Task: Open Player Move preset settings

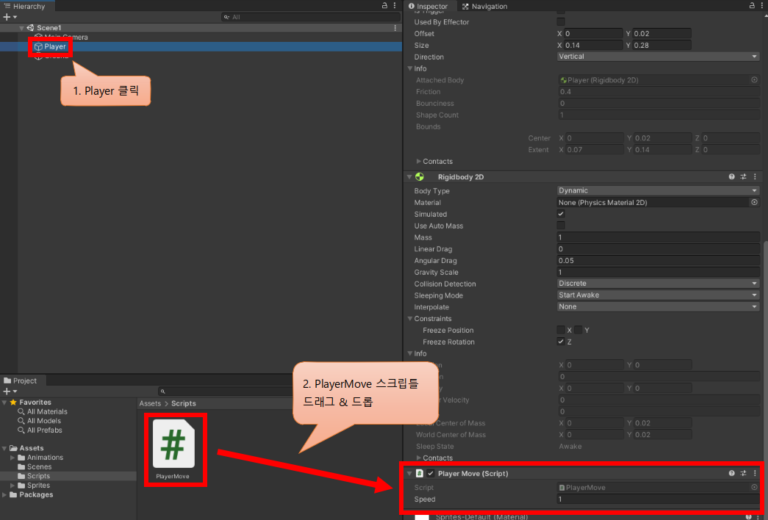Action: 743,473
